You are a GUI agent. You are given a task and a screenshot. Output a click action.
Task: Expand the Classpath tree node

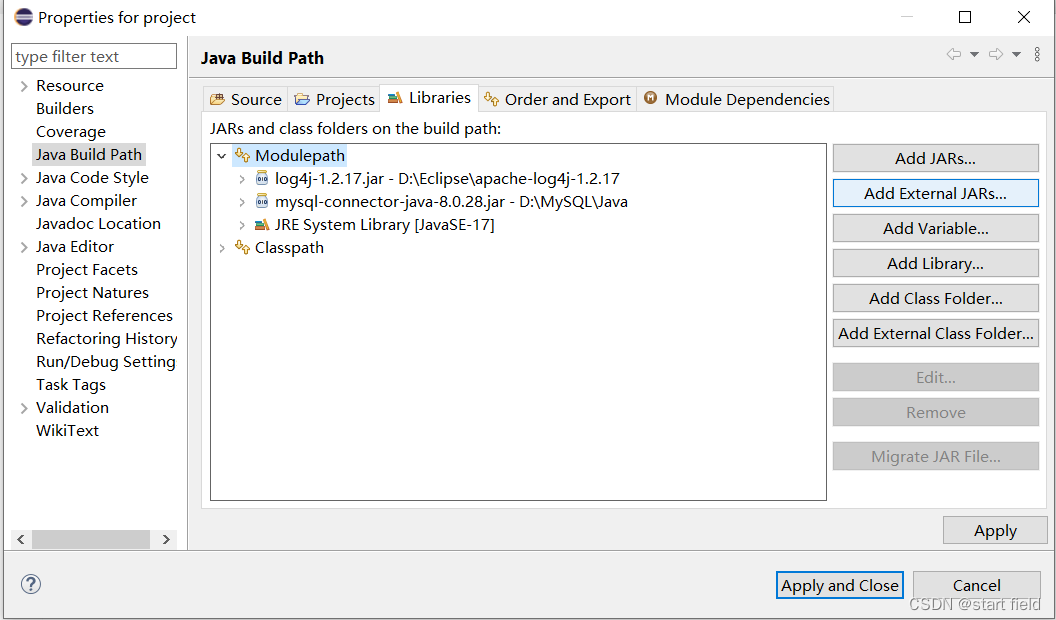[223, 247]
